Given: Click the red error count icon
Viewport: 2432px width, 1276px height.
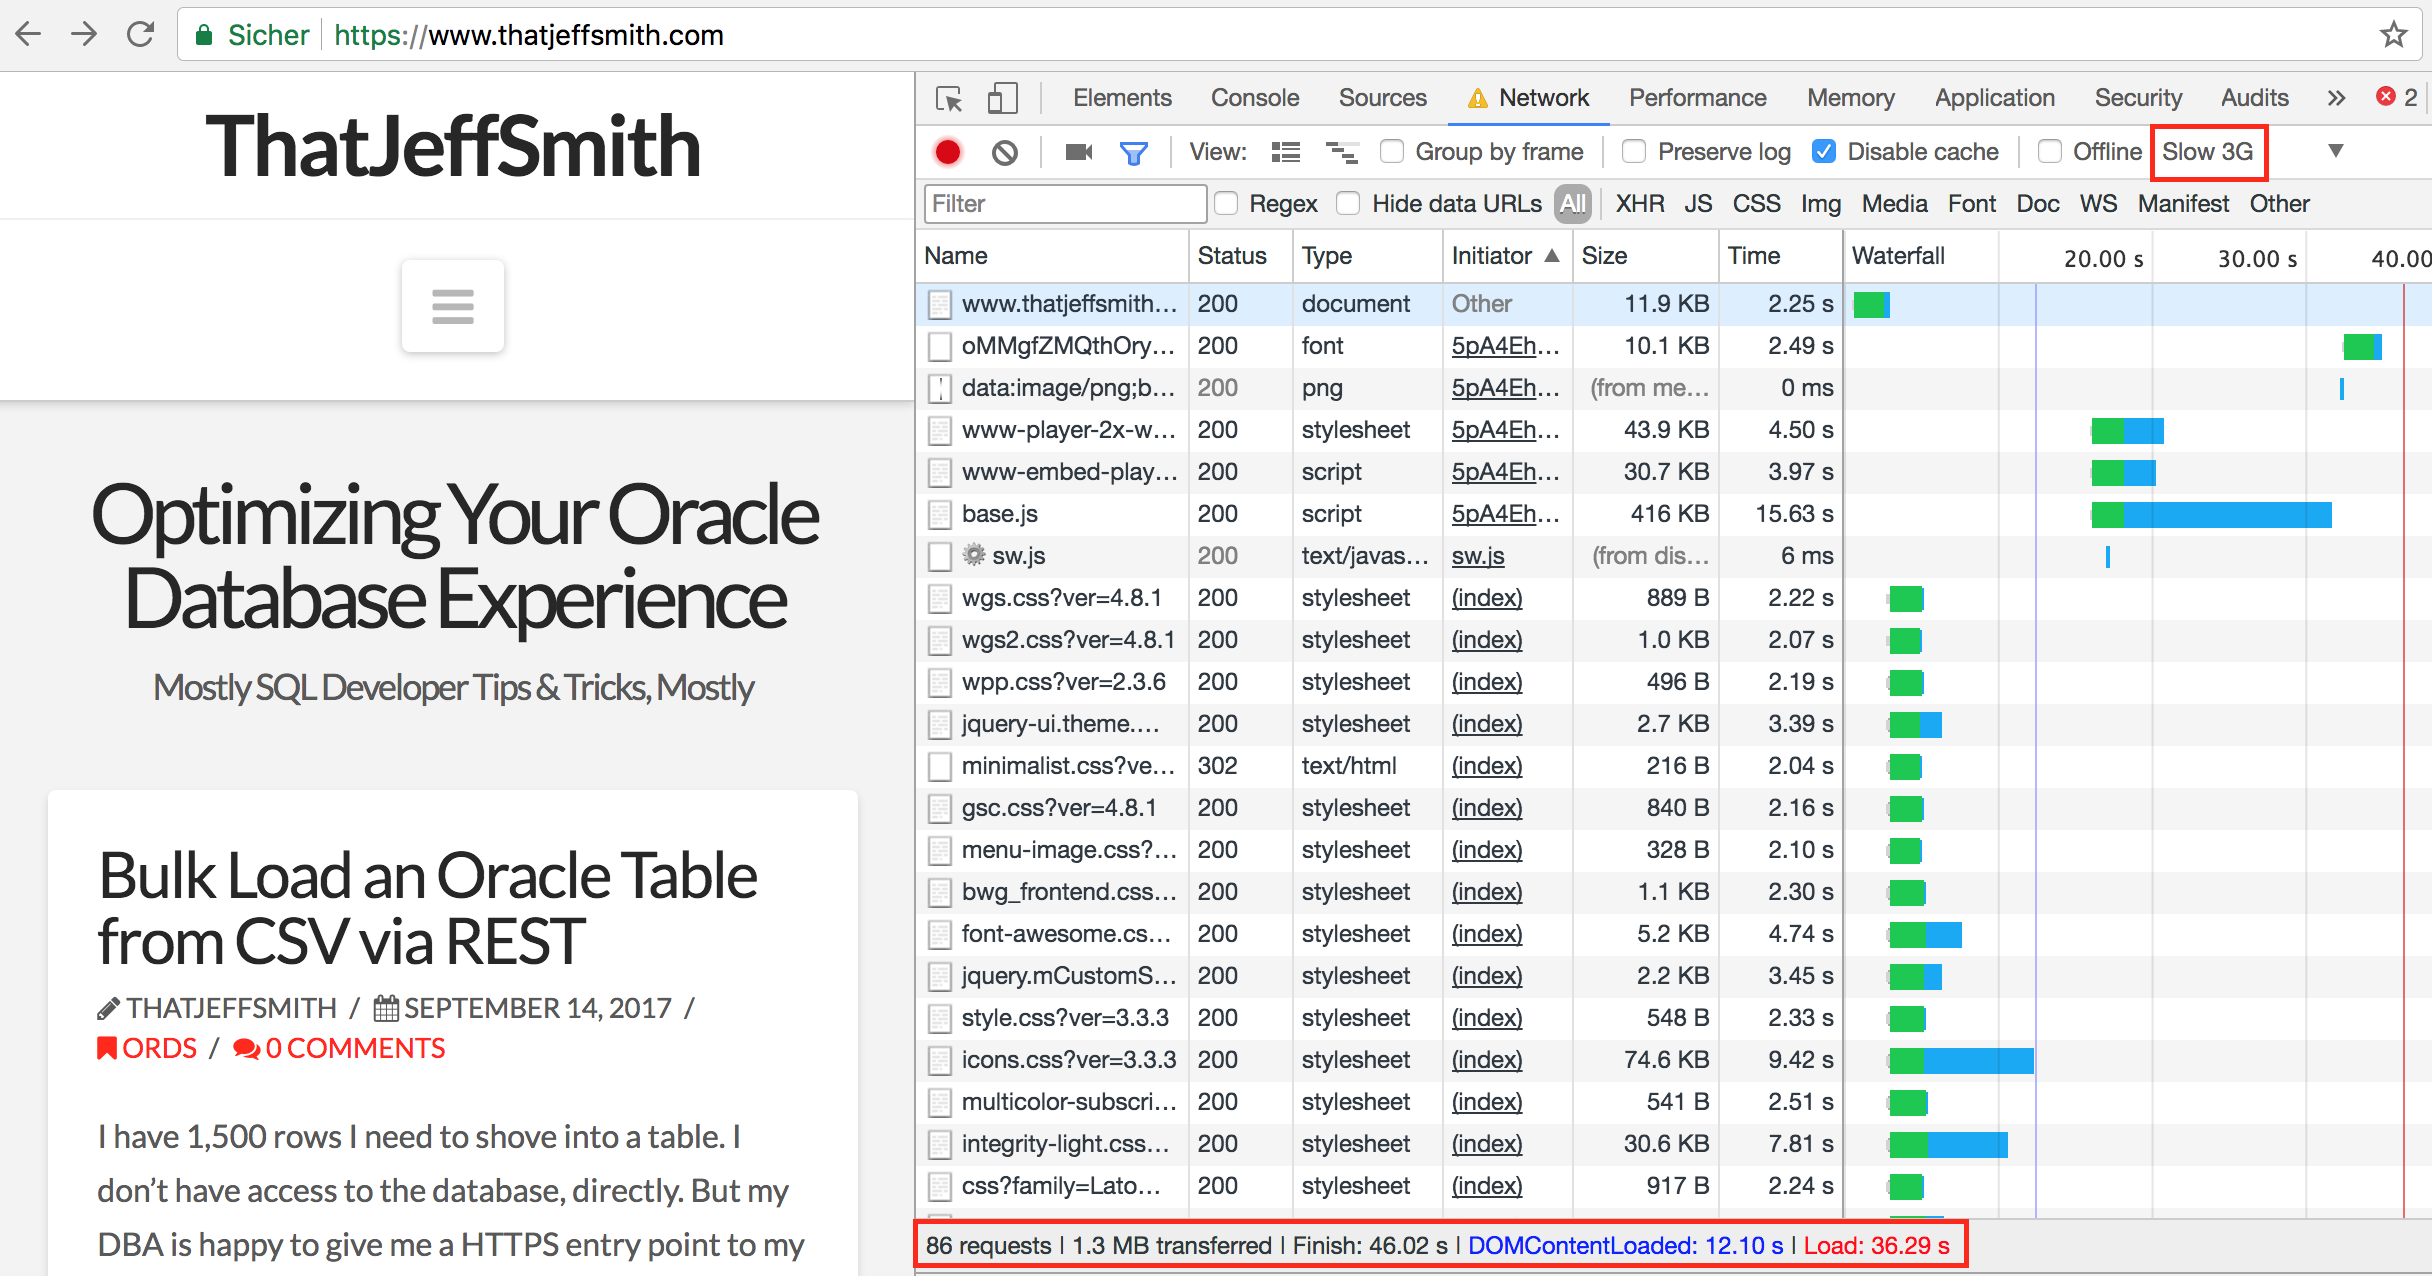Looking at the screenshot, I should pyautogui.click(x=2385, y=96).
